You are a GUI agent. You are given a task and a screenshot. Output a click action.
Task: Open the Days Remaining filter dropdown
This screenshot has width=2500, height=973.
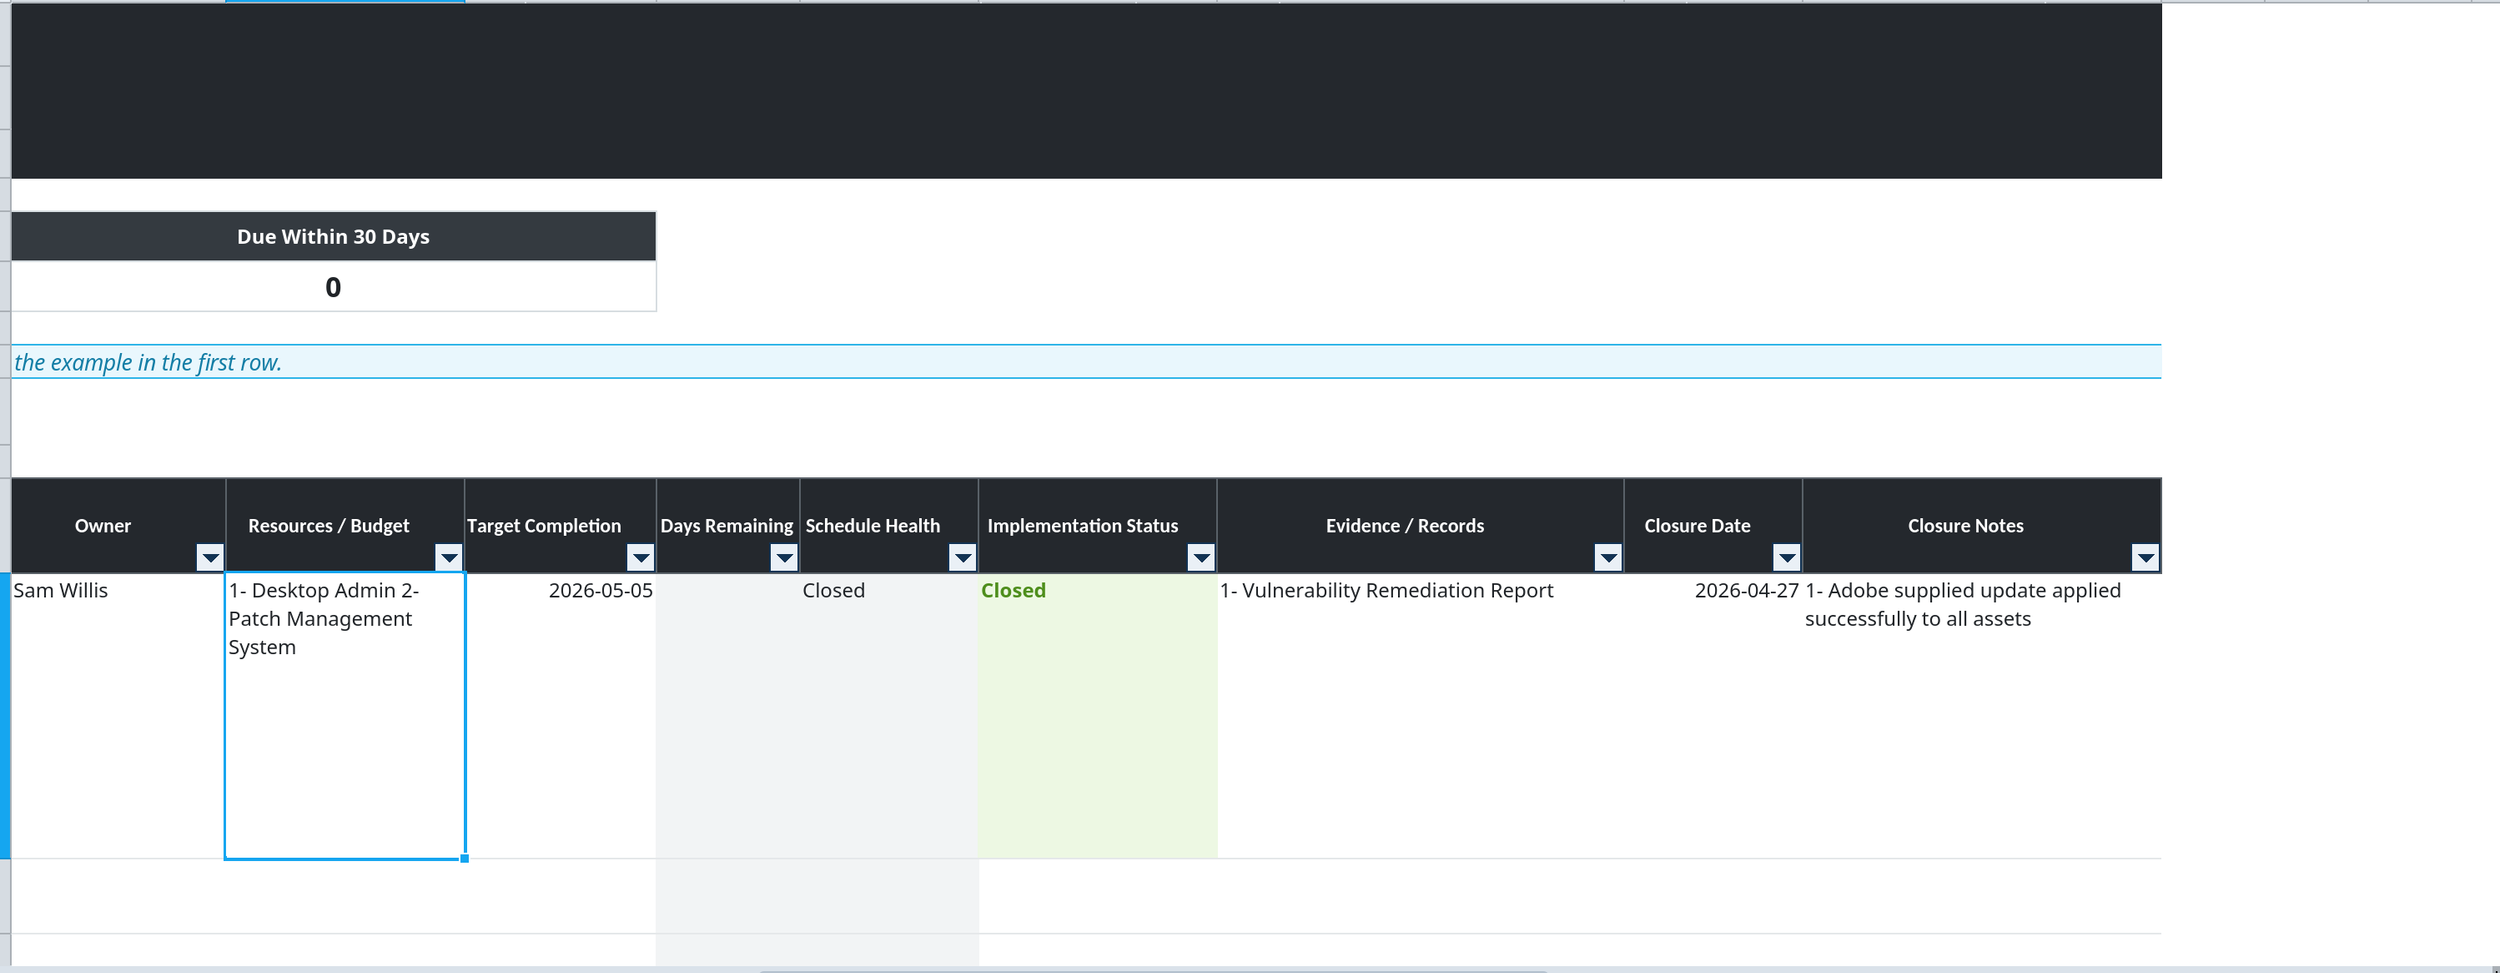tap(785, 557)
